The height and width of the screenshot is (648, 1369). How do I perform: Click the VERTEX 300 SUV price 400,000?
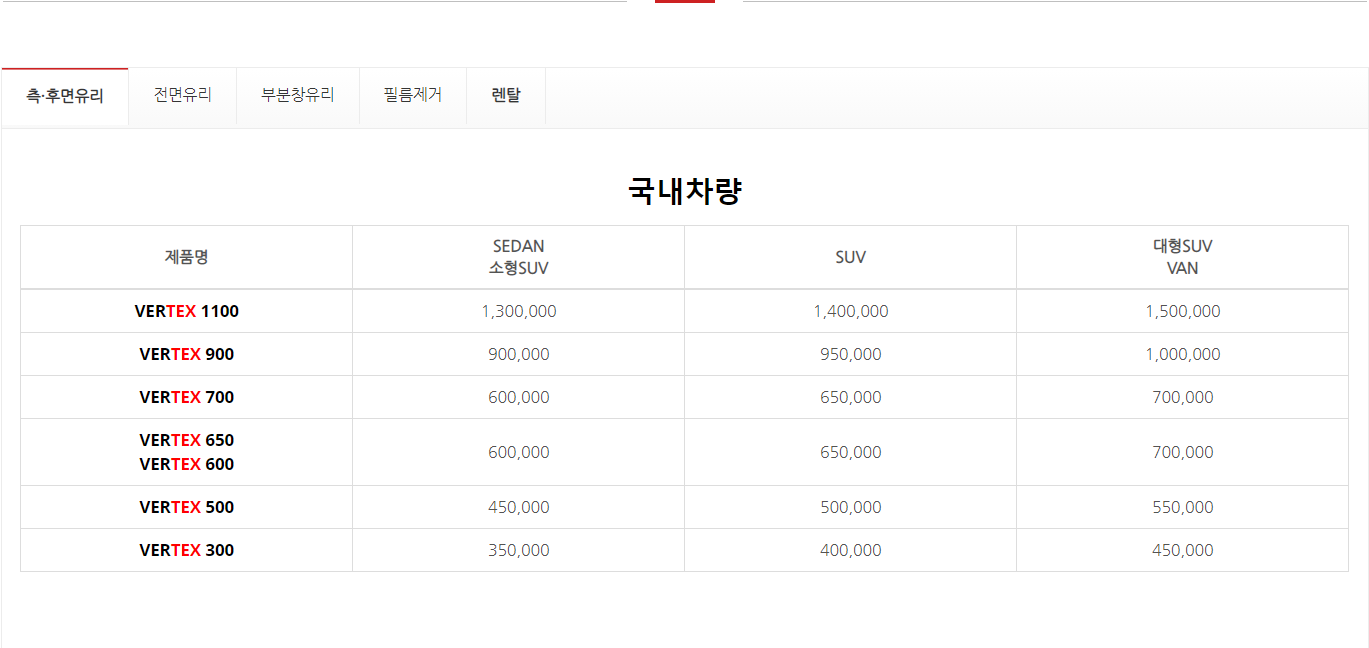point(851,550)
